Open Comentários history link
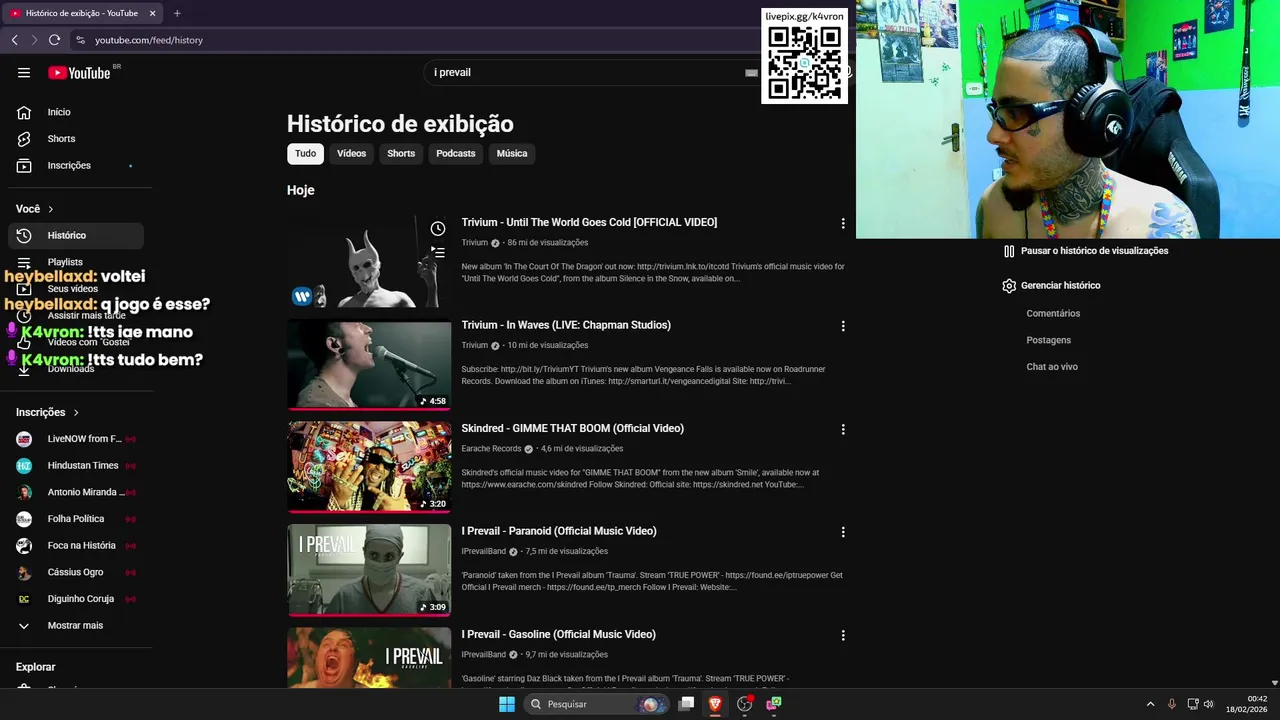 coord(1053,314)
